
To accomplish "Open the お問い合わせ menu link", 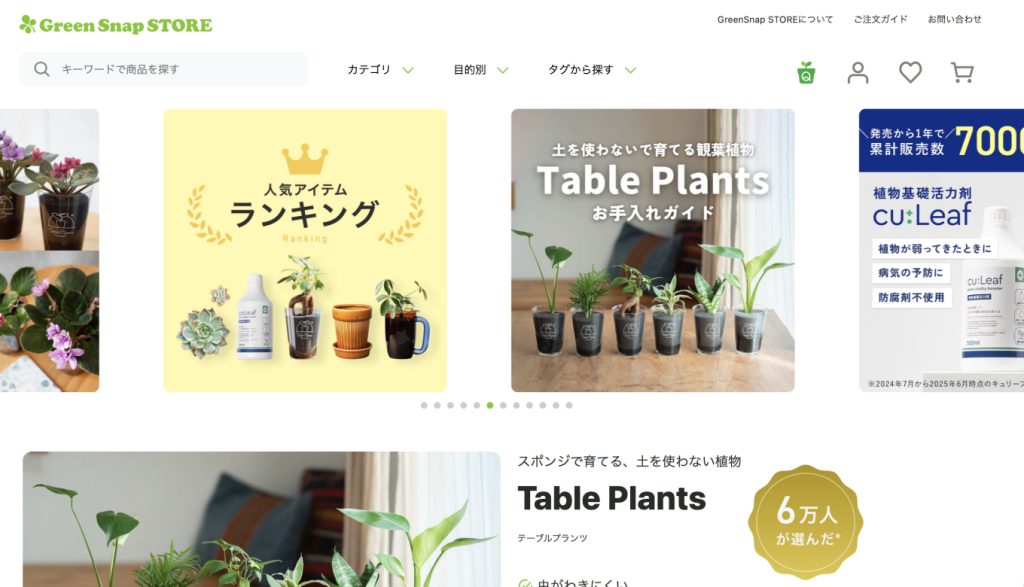I will pos(955,20).
